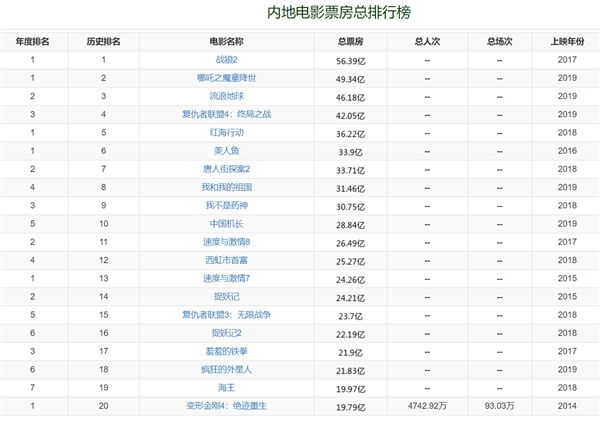600x422 pixels.
Task: Open the 西虹市首富 movie link
Action: 227,260
